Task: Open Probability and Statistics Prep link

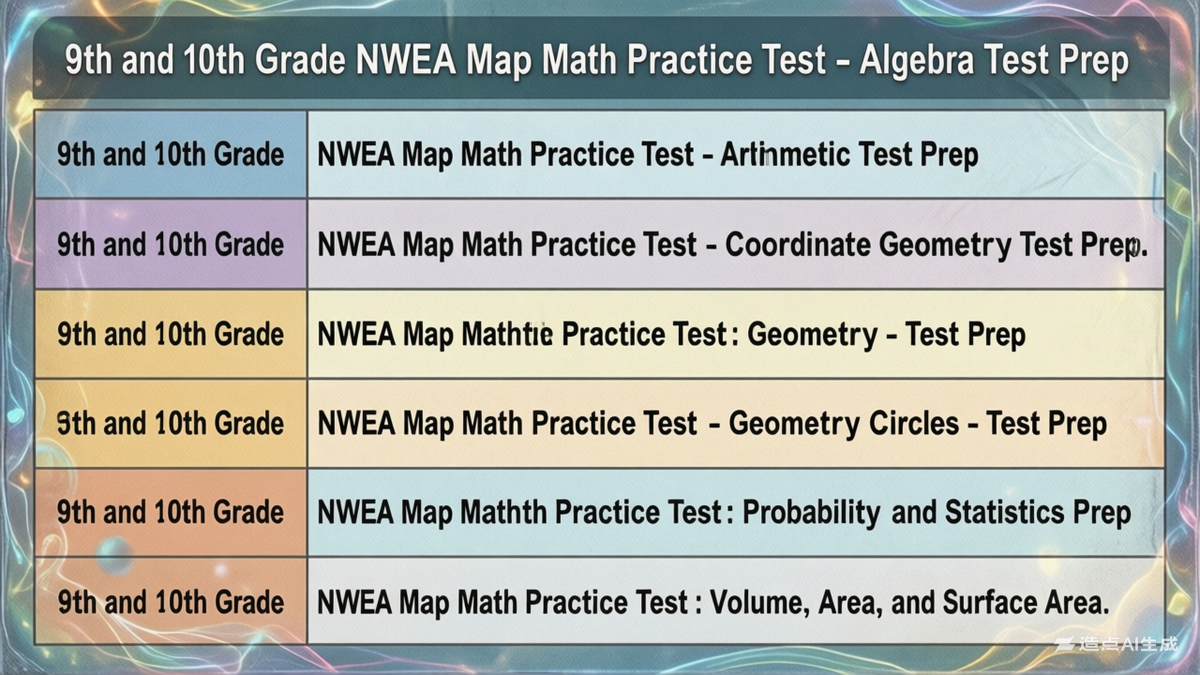Action: point(723,513)
